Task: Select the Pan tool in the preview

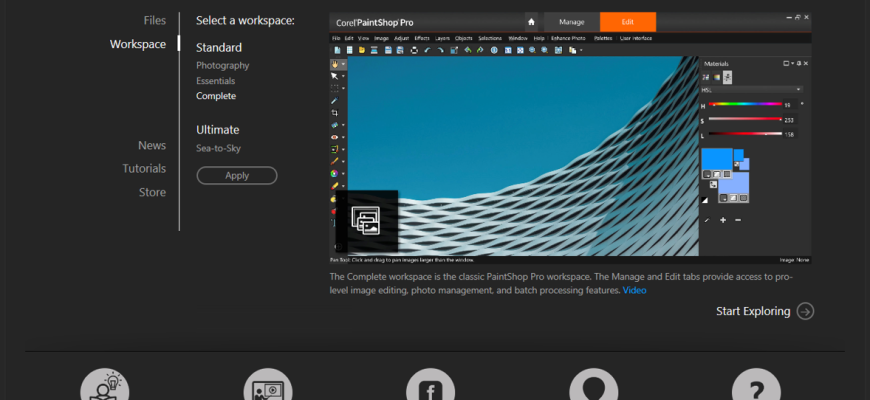Action: point(335,64)
